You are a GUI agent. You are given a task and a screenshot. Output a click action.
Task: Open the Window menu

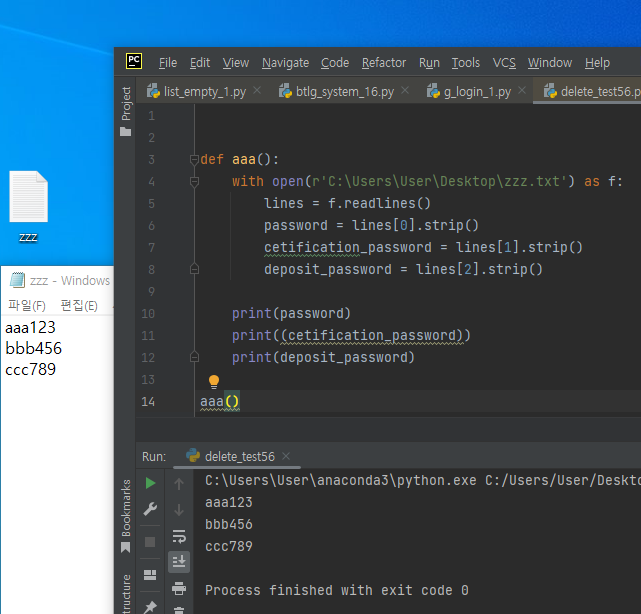coord(549,63)
